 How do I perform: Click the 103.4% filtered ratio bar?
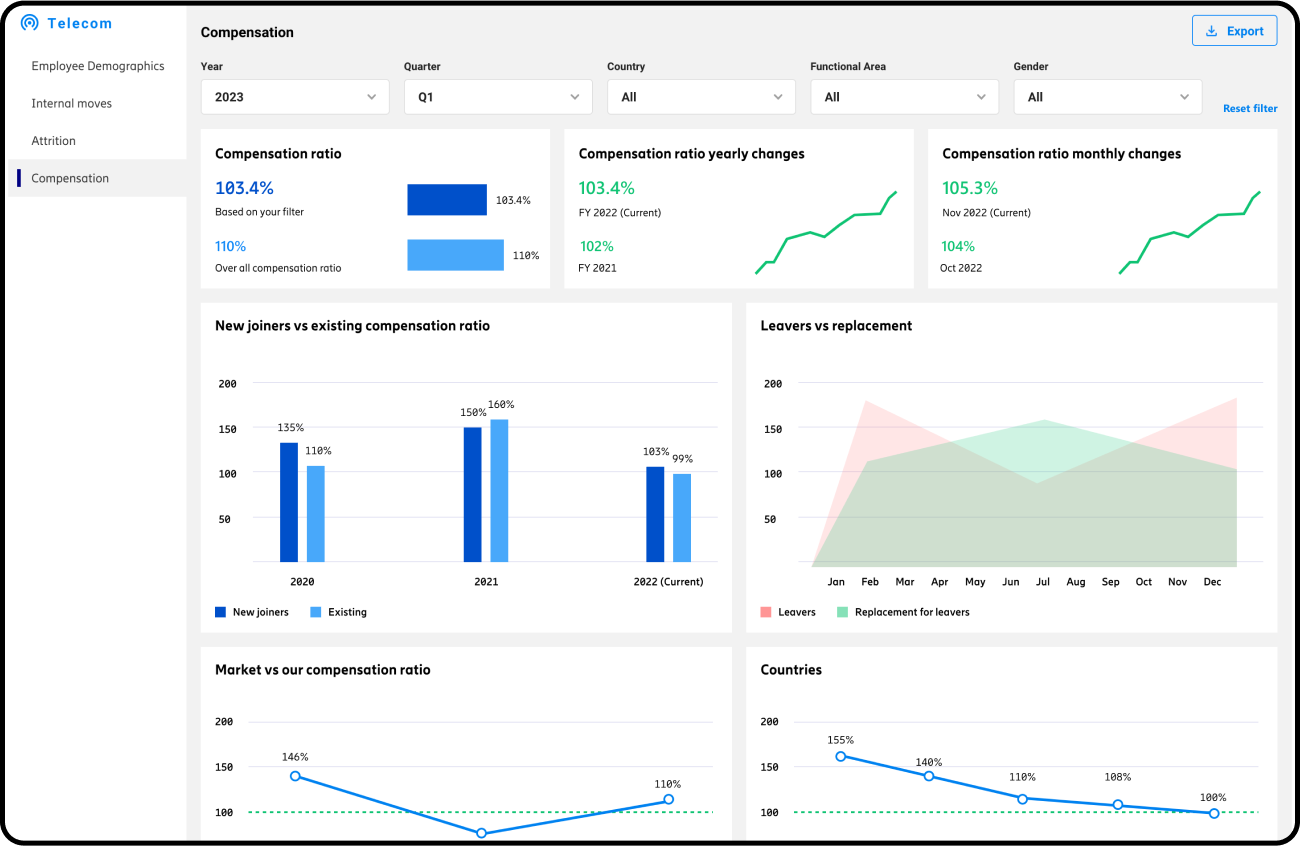[x=447, y=200]
